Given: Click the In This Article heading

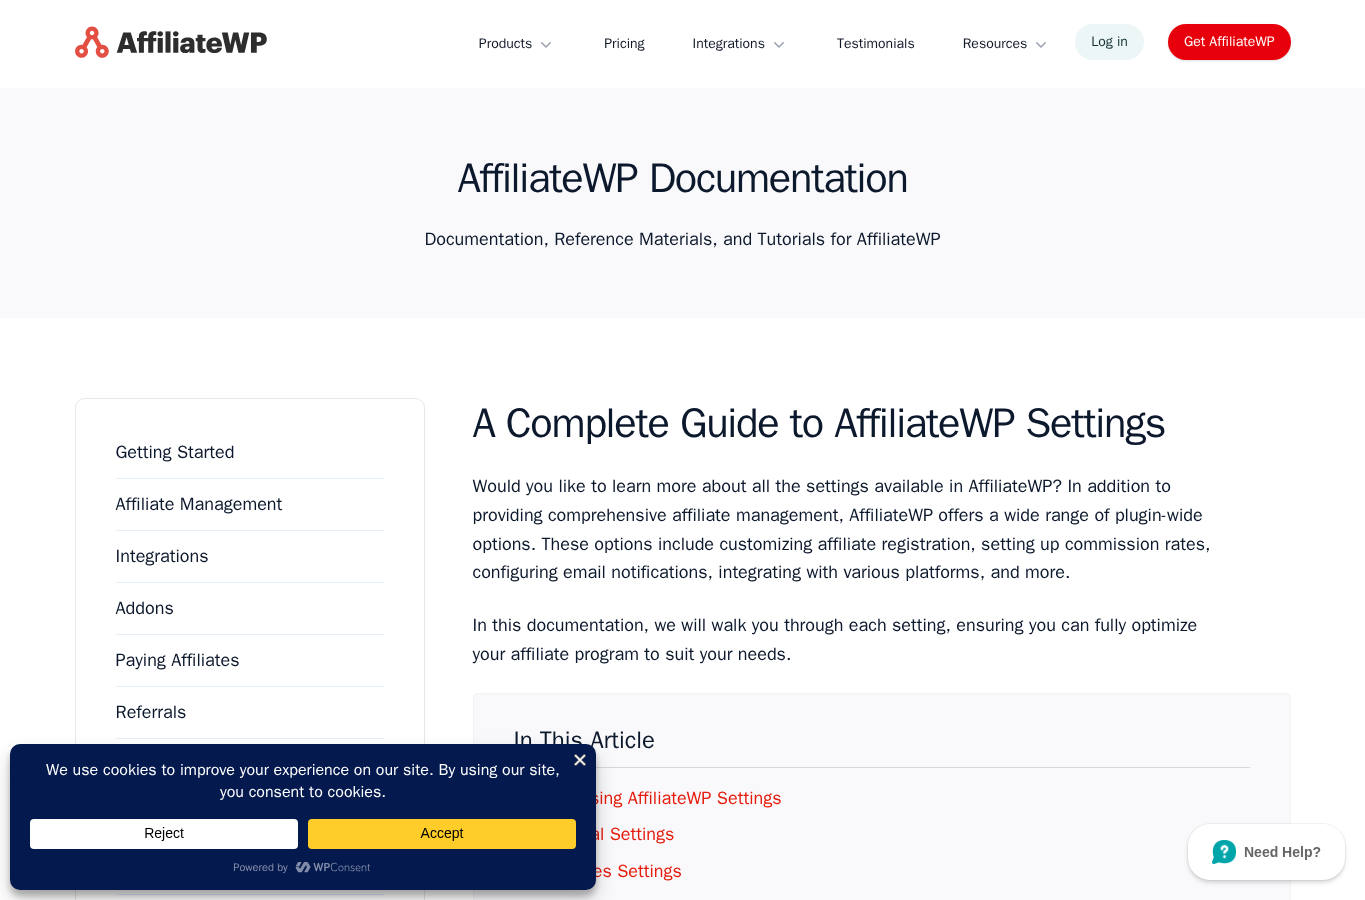Looking at the screenshot, I should [x=584, y=740].
